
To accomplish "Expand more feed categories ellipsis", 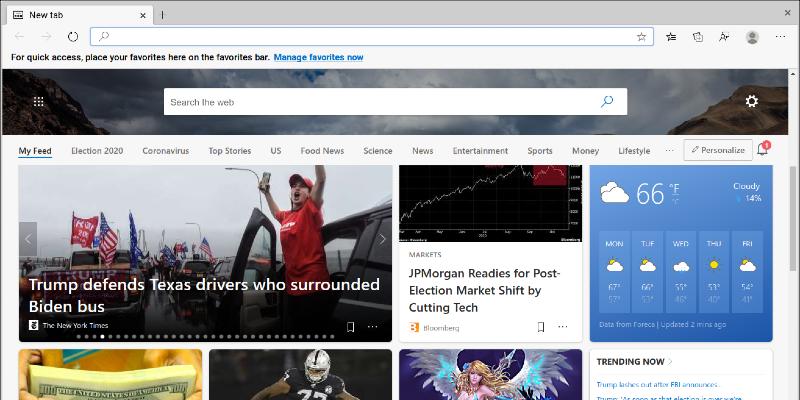I will [x=669, y=151].
